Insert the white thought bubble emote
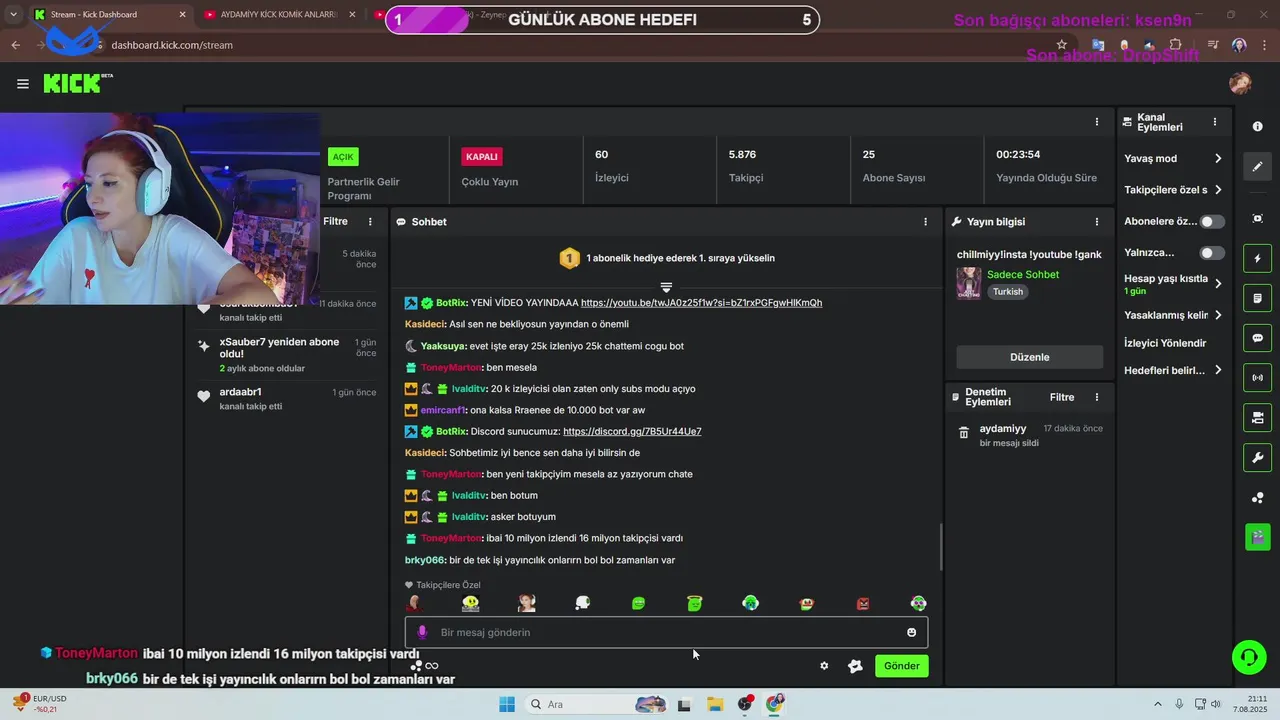Screen dimensions: 1280x720 click(x=582, y=603)
